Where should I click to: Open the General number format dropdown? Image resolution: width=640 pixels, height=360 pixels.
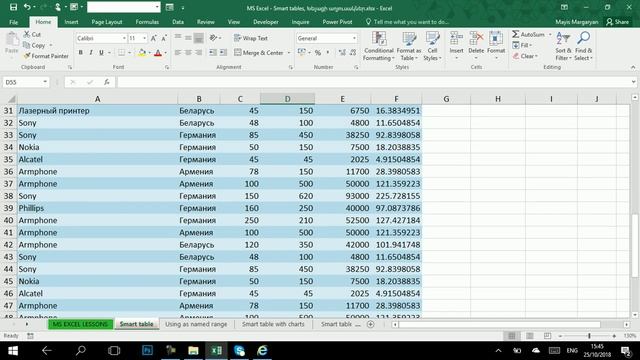[x=354, y=38]
